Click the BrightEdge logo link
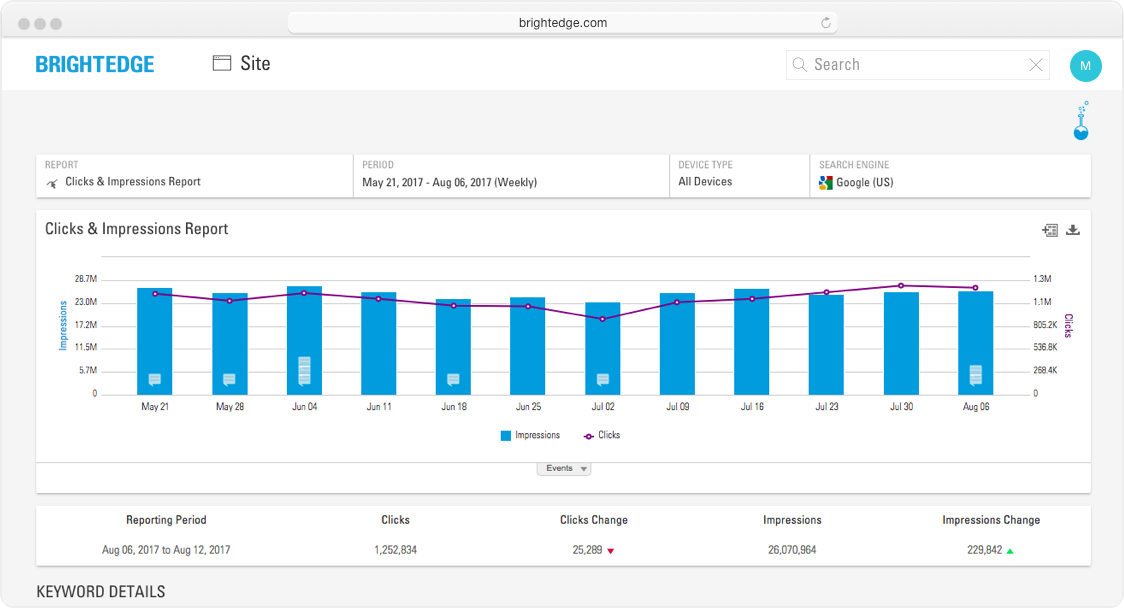The image size is (1124, 608). click(x=95, y=65)
